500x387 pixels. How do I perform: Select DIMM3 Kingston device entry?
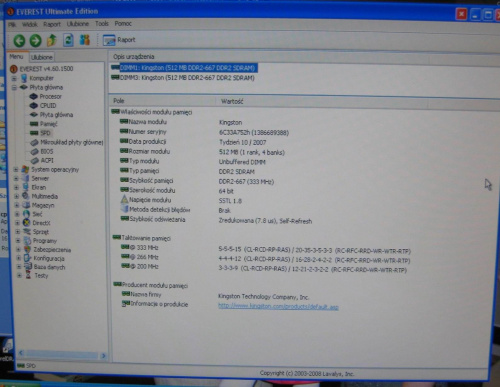[187, 78]
